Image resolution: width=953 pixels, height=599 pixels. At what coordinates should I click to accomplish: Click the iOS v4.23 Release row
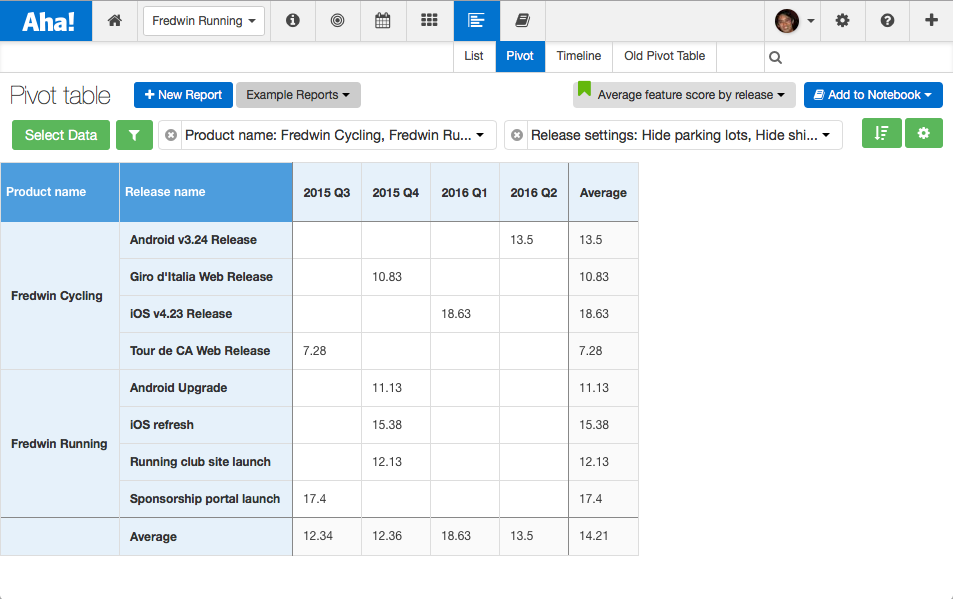pyautogui.click(x=206, y=314)
